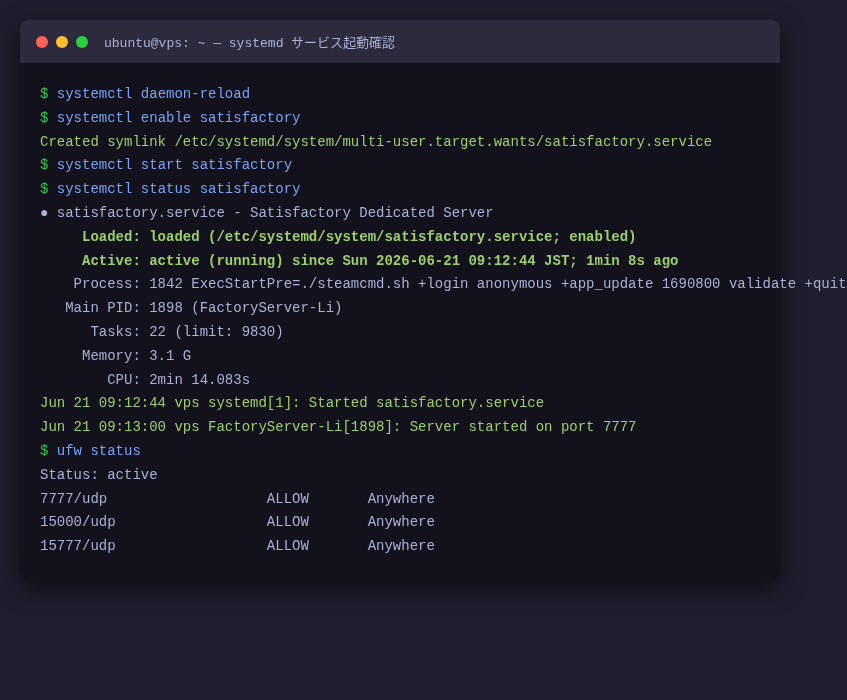This screenshot has height=700, width=847.
Task: Click the green maximize window button
Action: tap(82, 42)
